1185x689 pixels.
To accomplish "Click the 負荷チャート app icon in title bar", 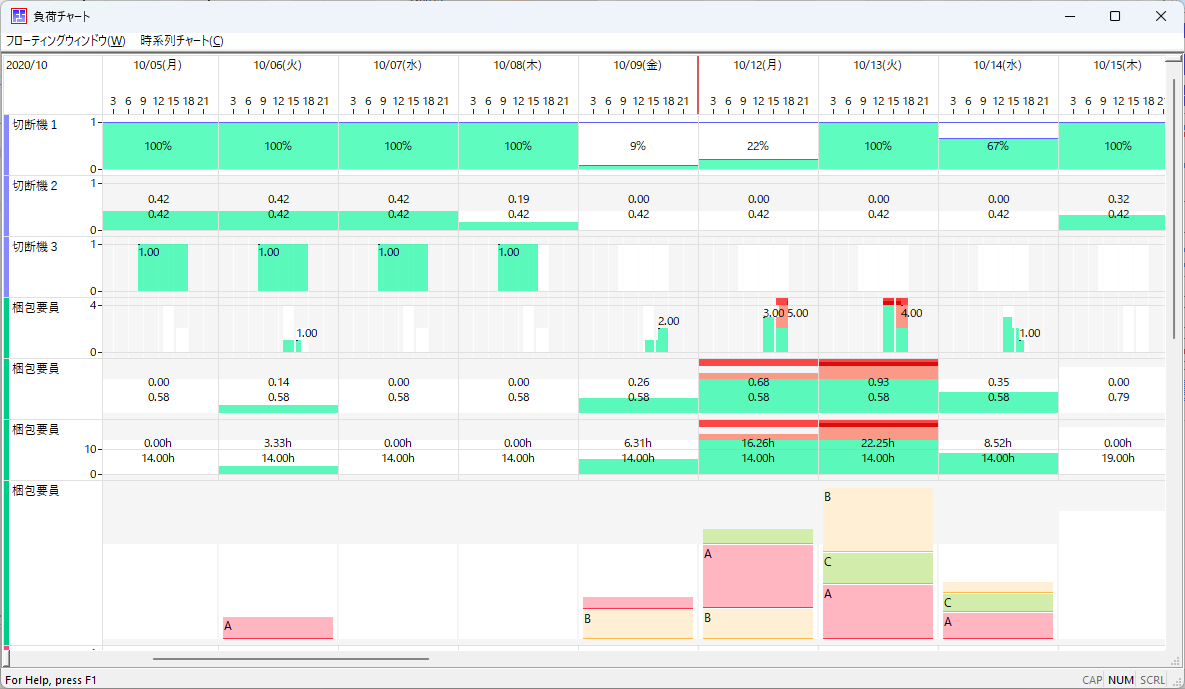I will (19, 16).
